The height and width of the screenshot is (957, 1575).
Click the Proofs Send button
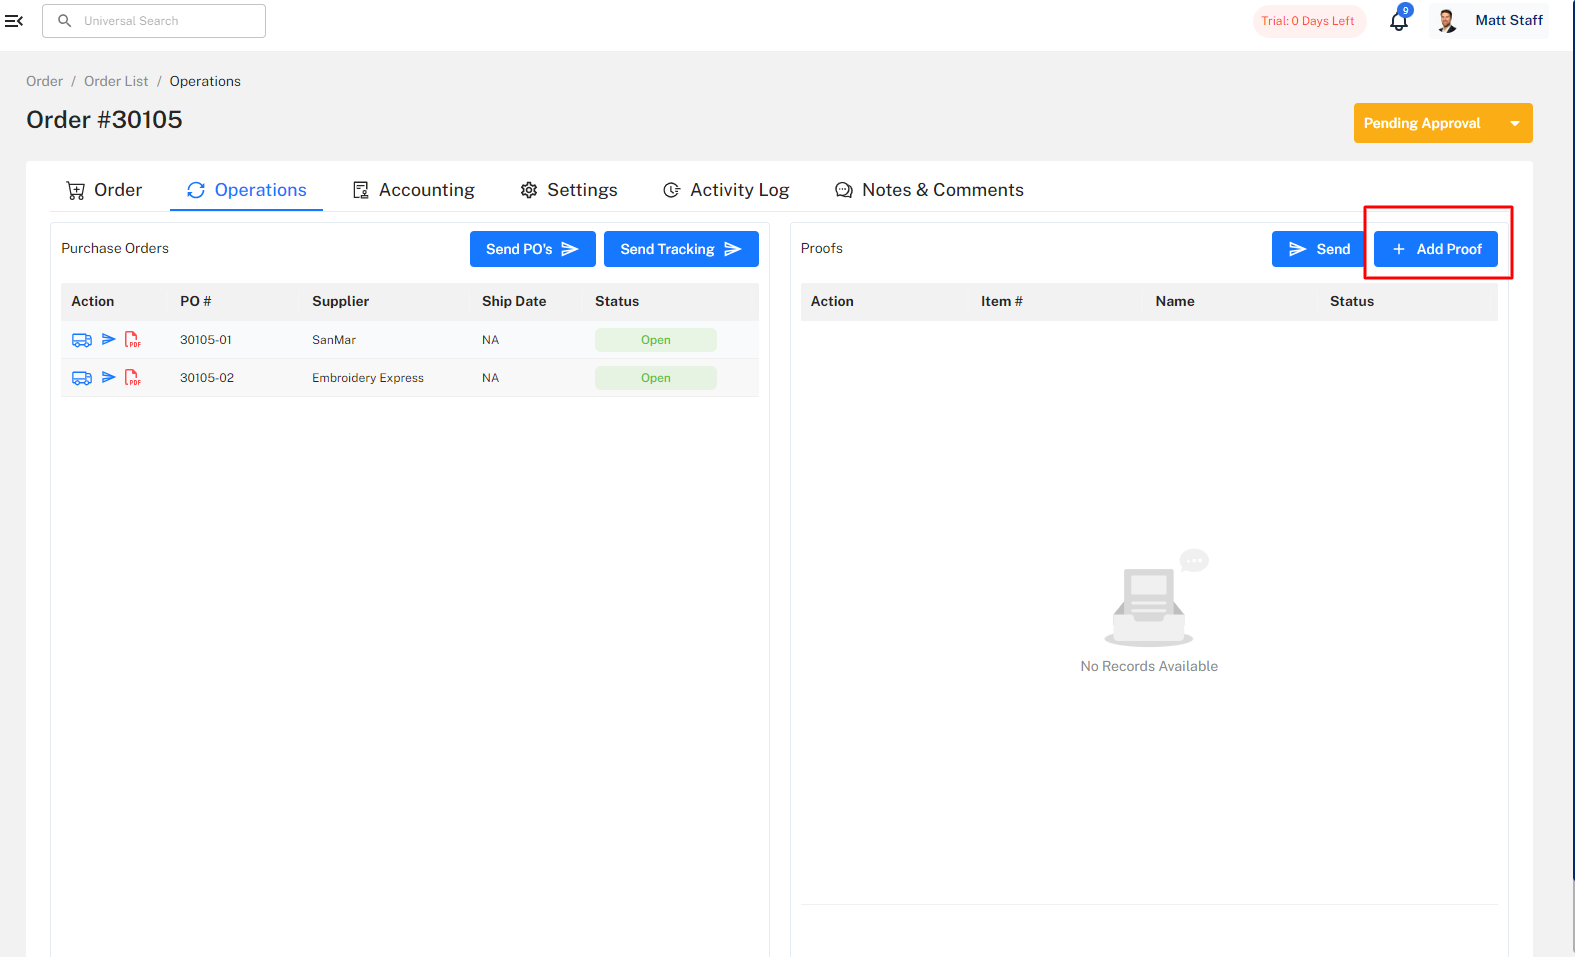tap(1319, 249)
